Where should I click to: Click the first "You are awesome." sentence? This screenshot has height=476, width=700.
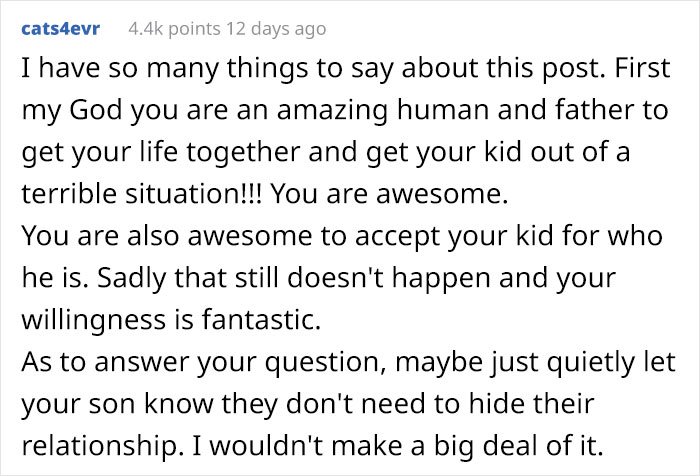[389, 194]
